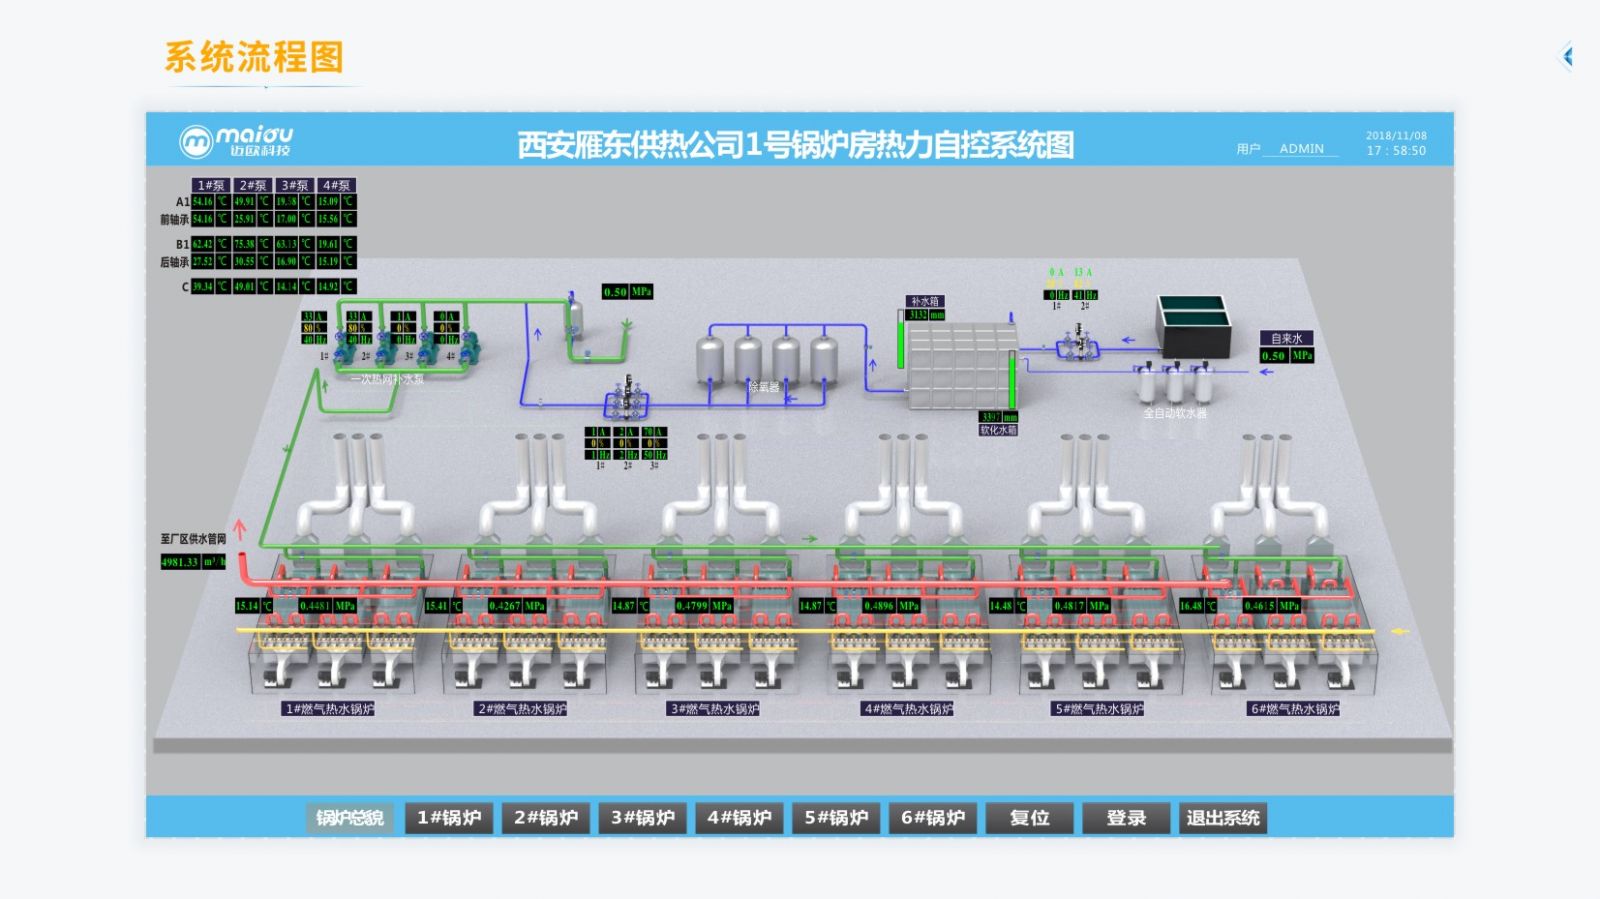
Task: Open the 4#锅炉 page
Action: tap(739, 818)
